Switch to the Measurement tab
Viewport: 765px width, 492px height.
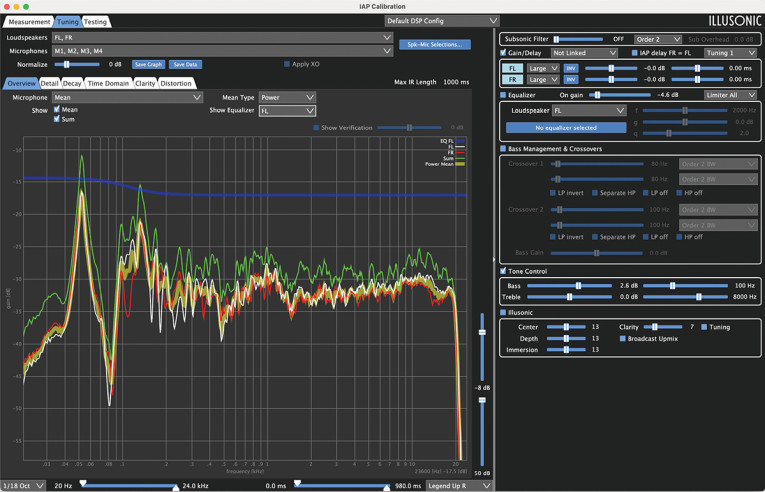point(29,21)
